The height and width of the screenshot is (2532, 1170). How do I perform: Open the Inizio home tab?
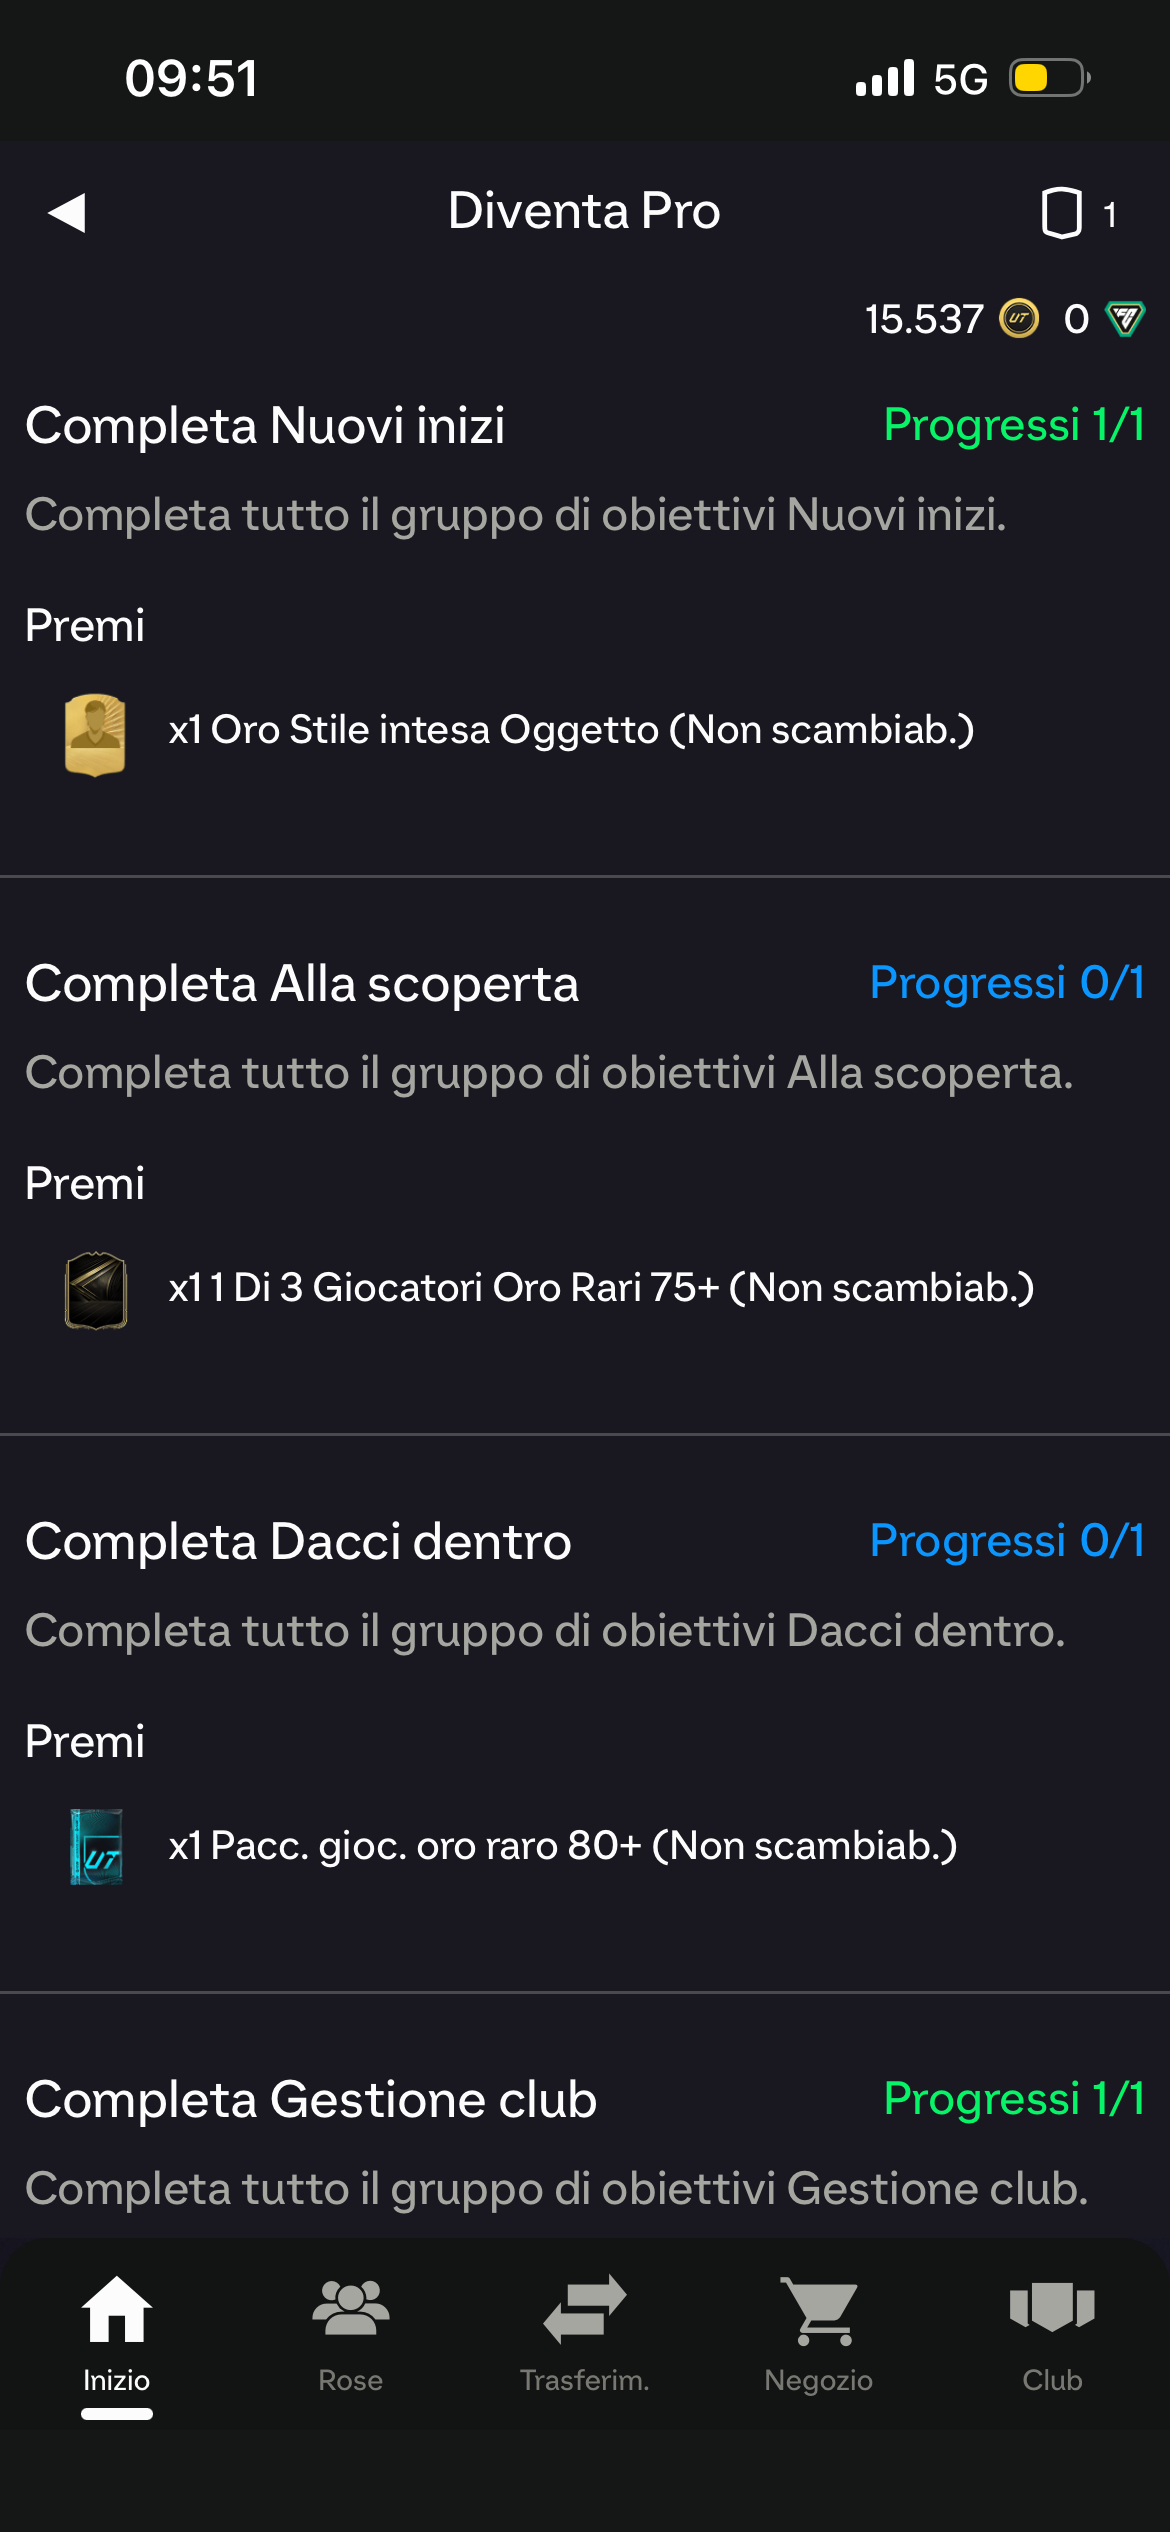point(117,2330)
